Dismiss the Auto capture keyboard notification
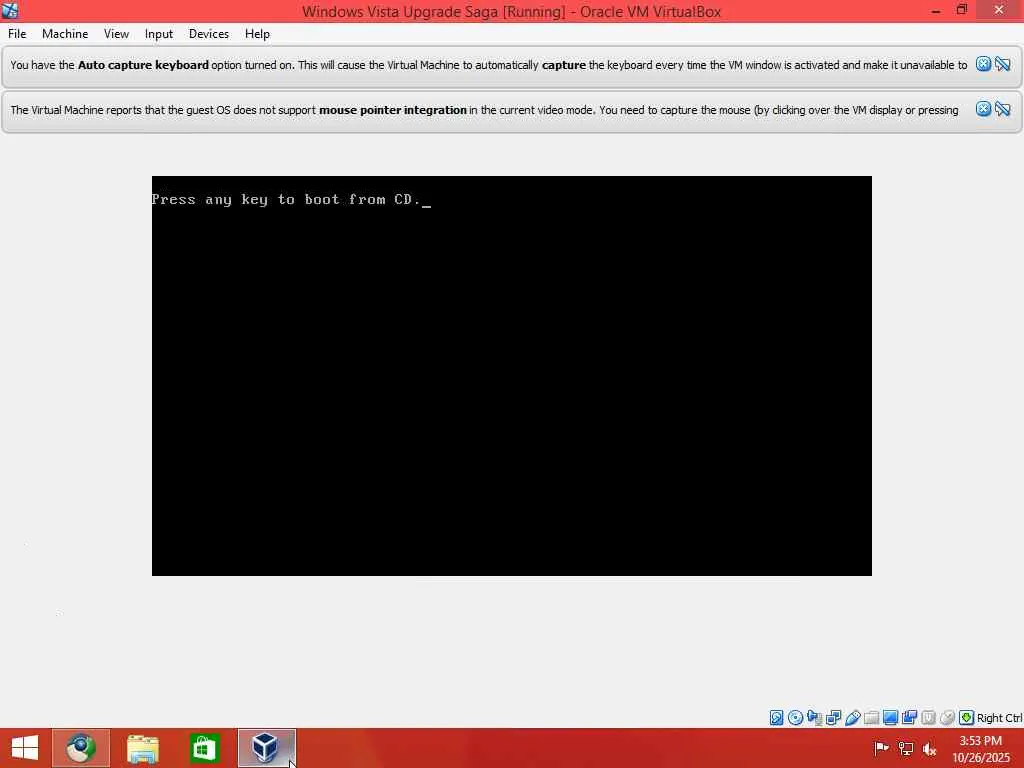The width and height of the screenshot is (1024, 768). pyautogui.click(x=984, y=64)
